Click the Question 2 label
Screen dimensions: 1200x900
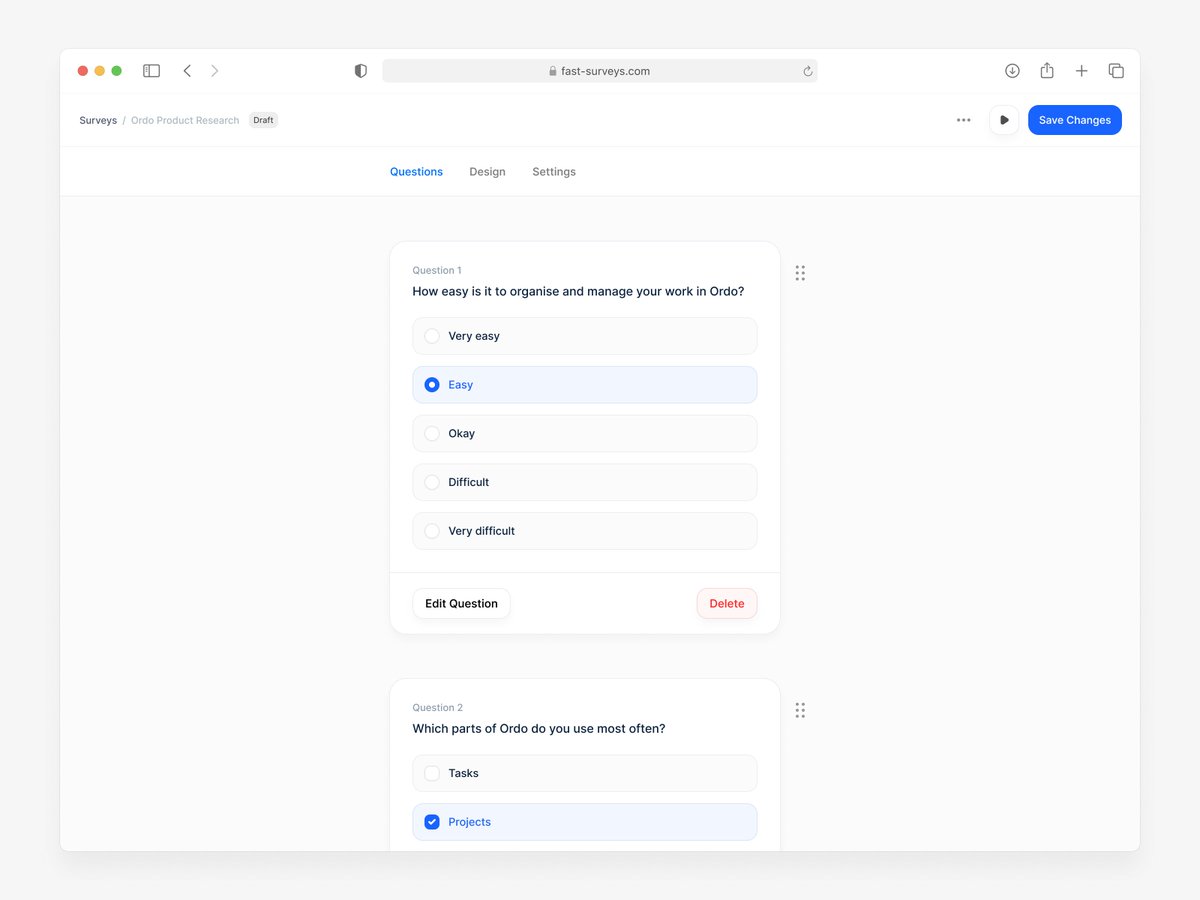[437, 708]
